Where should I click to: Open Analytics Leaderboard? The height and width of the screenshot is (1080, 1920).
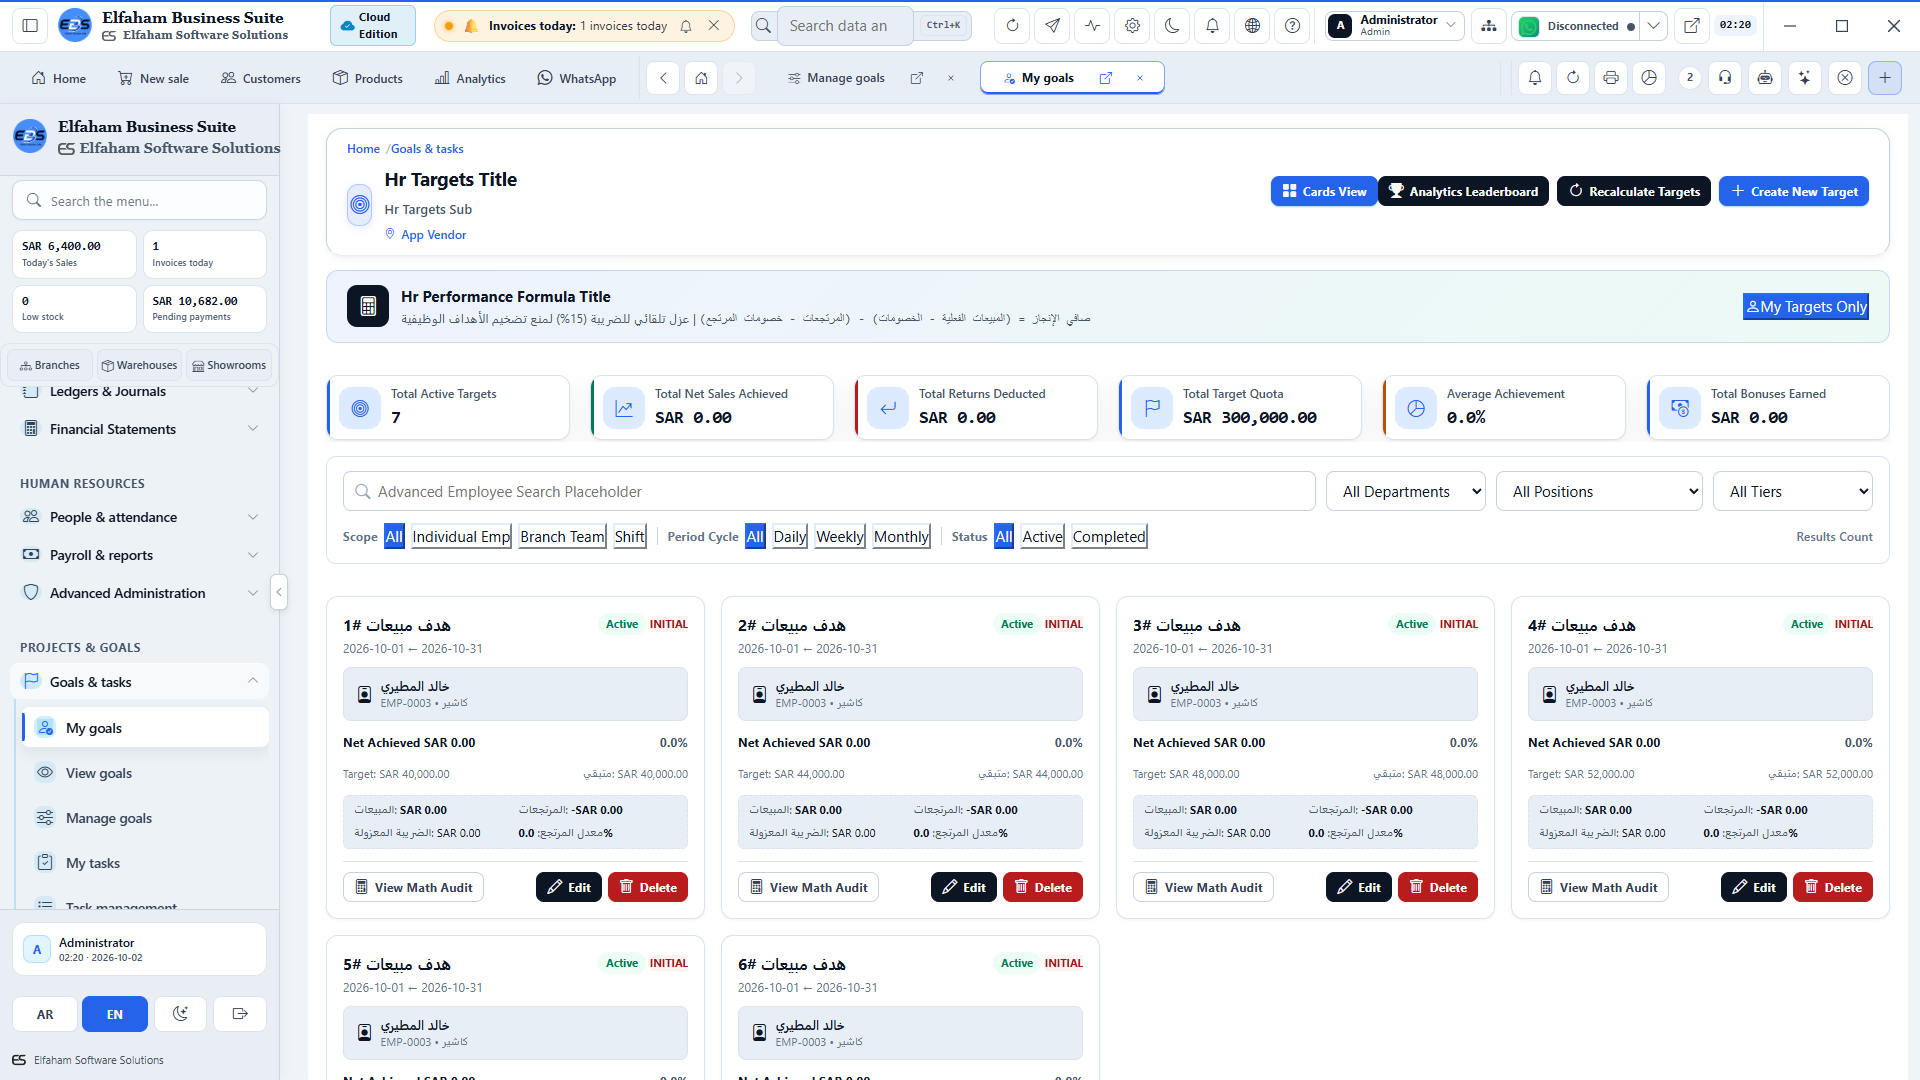(x=1463, y=191)
